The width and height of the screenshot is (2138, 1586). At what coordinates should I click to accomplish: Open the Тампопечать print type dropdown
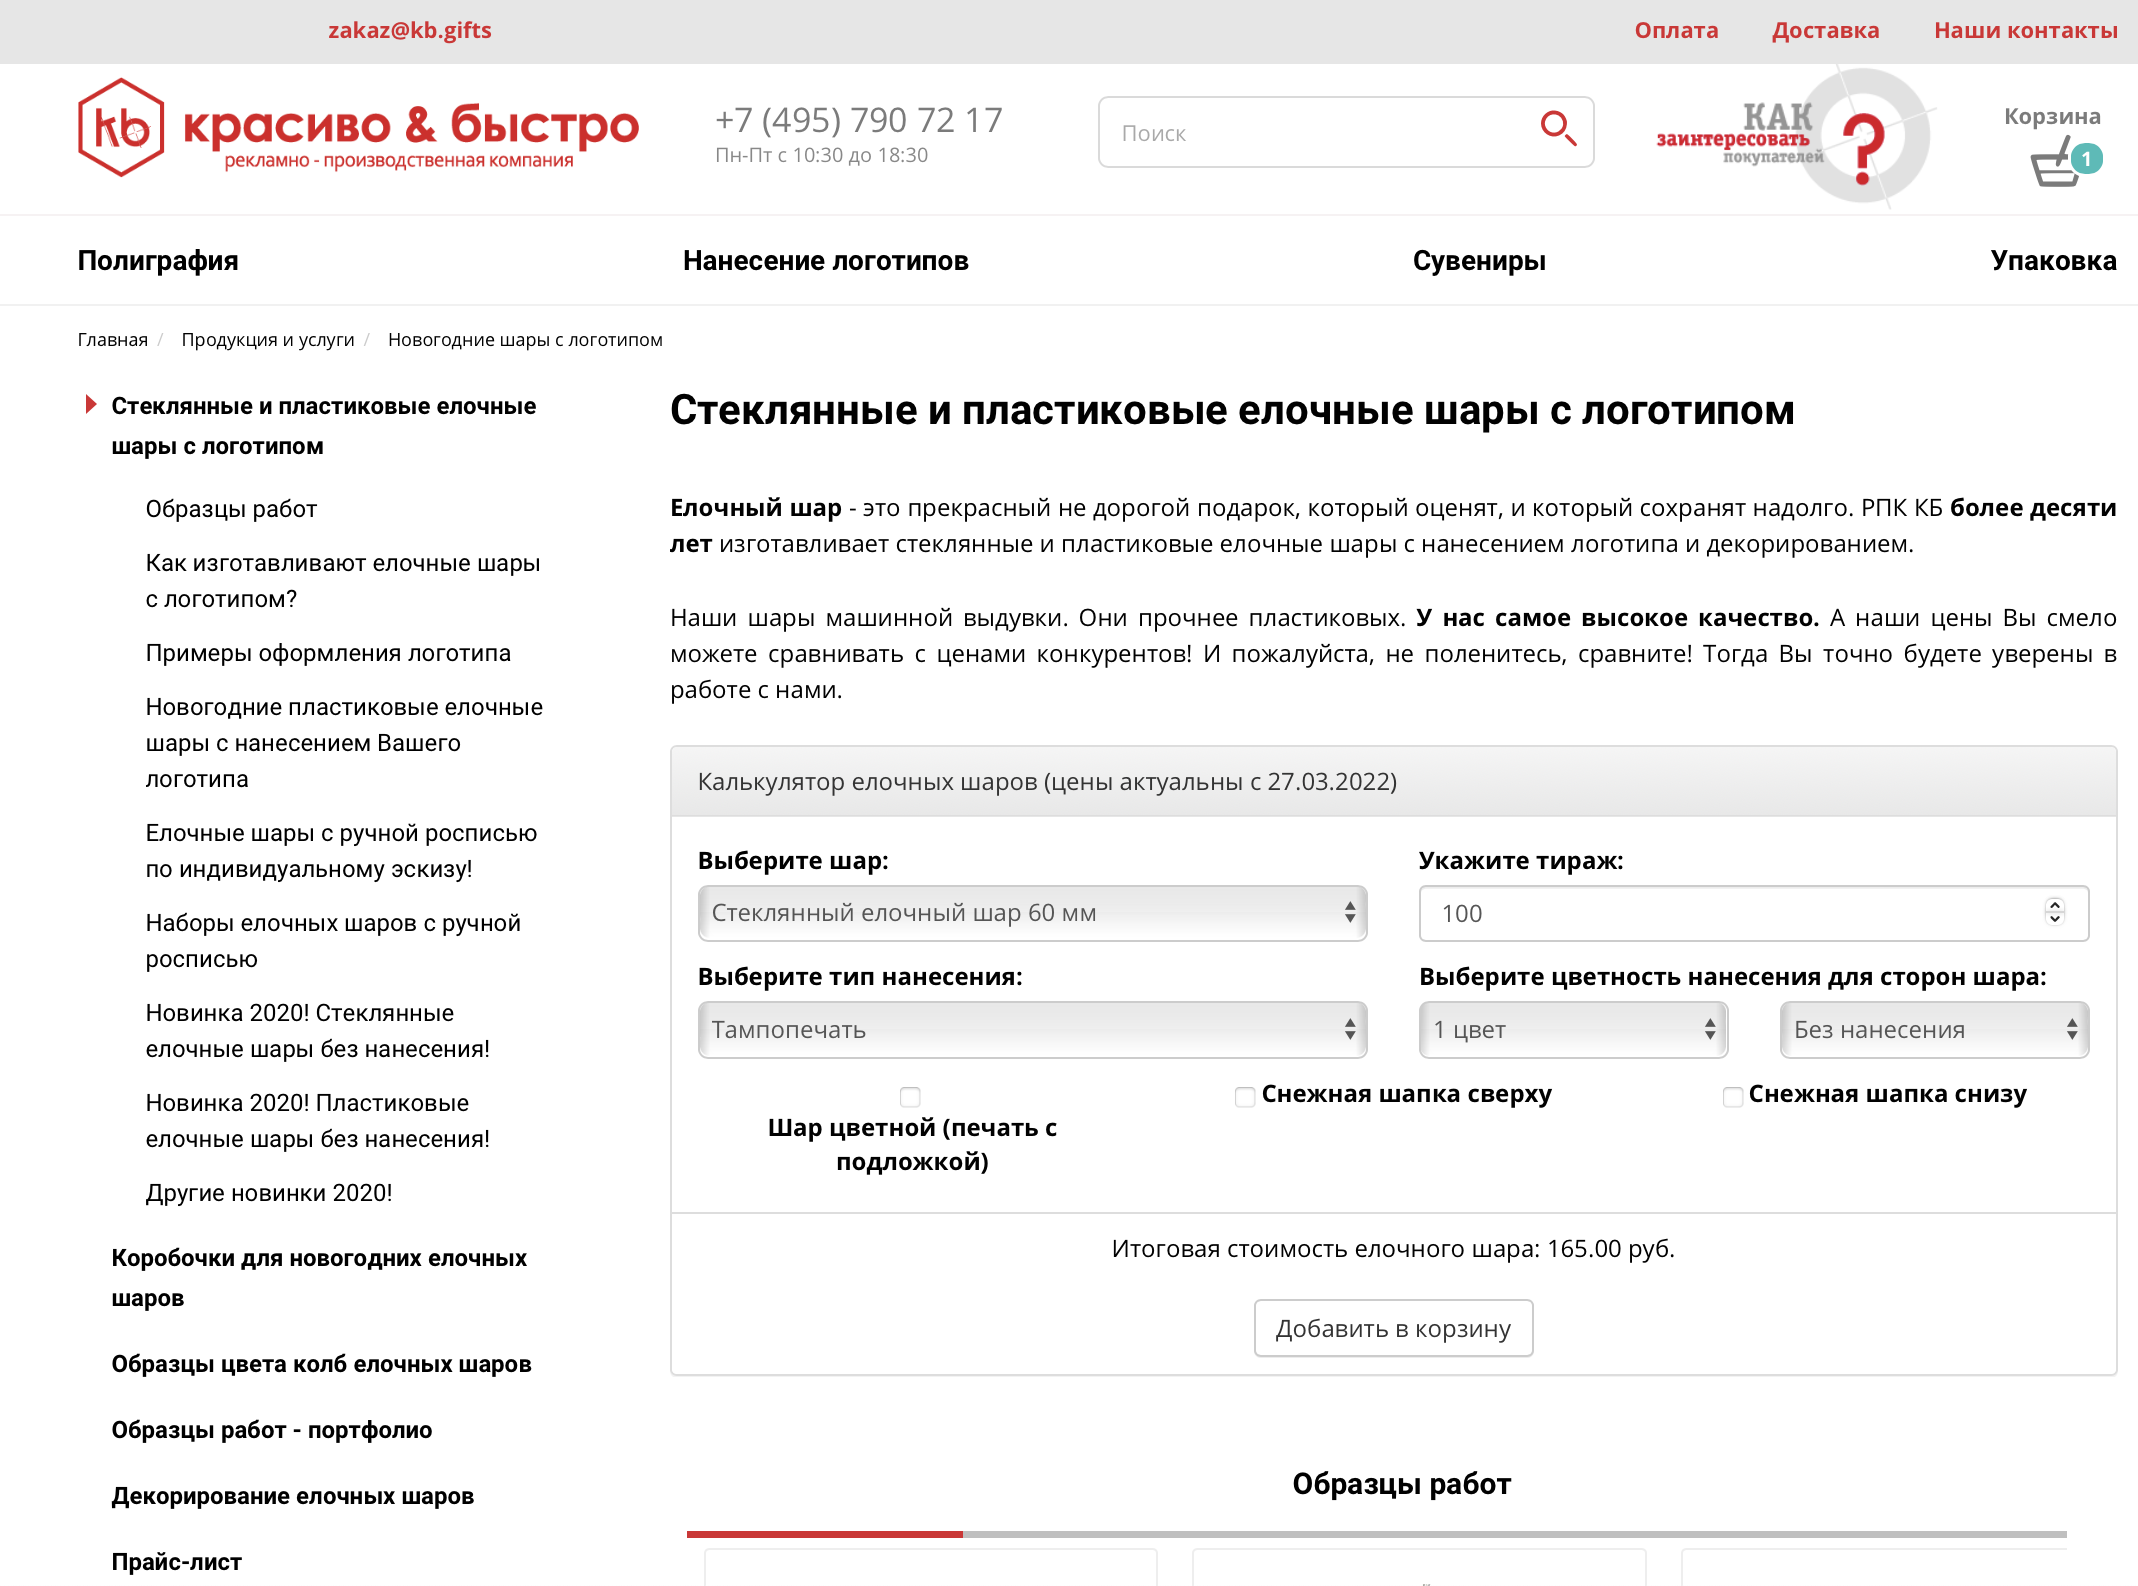click(x=1032, y=1030)
